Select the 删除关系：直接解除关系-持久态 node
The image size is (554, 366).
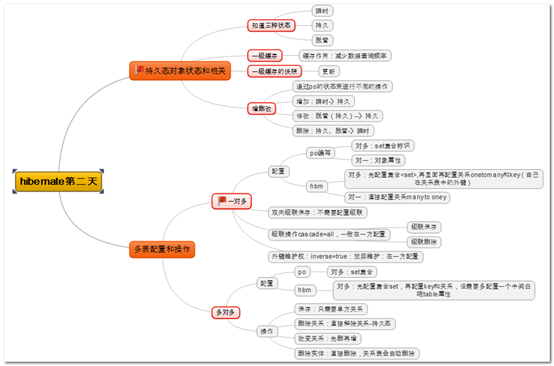pos(344,324)
